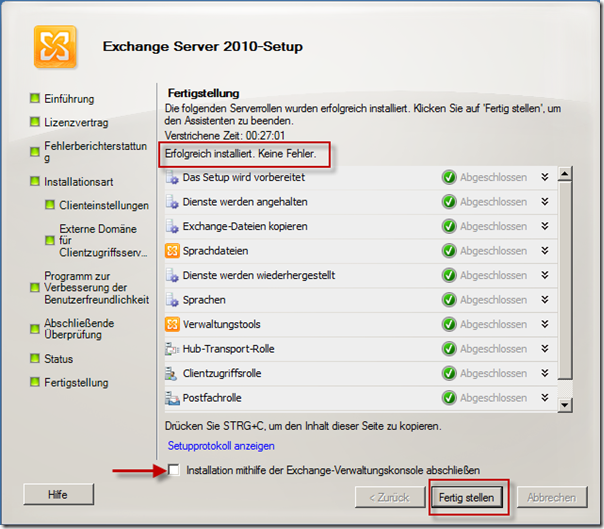Click the 'Fertig stellen' button
604x529 pixels.
point(466,497)
